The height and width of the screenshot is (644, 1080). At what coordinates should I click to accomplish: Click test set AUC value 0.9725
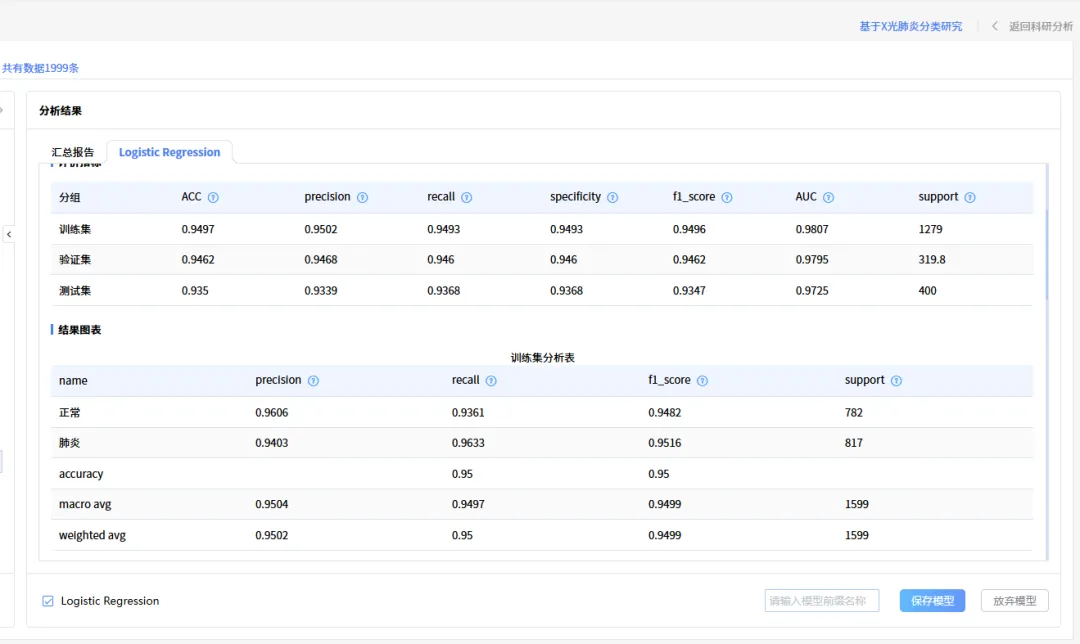coord(812,291)
